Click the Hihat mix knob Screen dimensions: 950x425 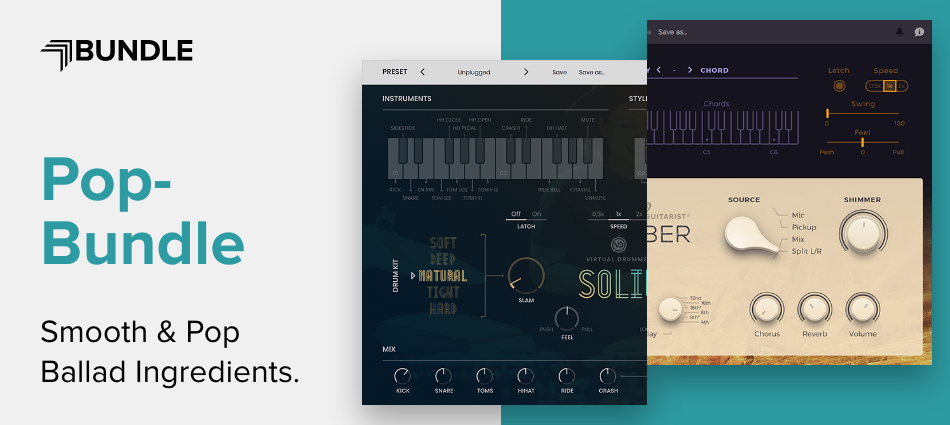(x=525, y=376)
